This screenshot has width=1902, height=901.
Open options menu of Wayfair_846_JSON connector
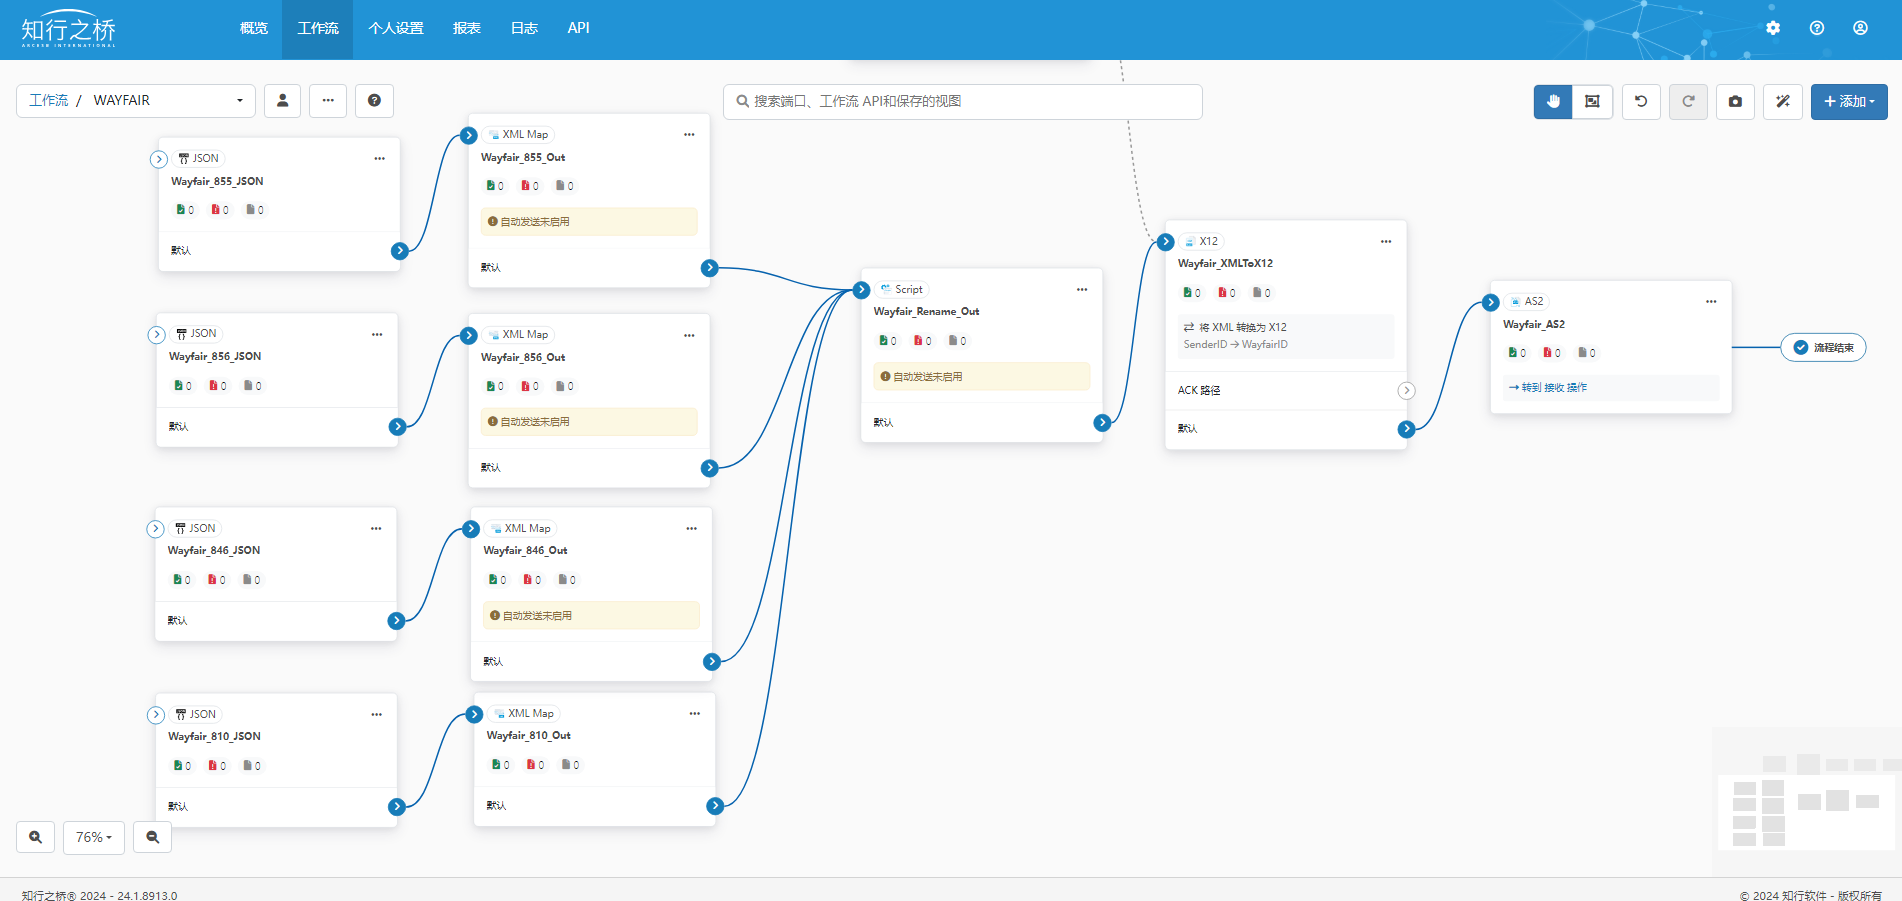376,528
